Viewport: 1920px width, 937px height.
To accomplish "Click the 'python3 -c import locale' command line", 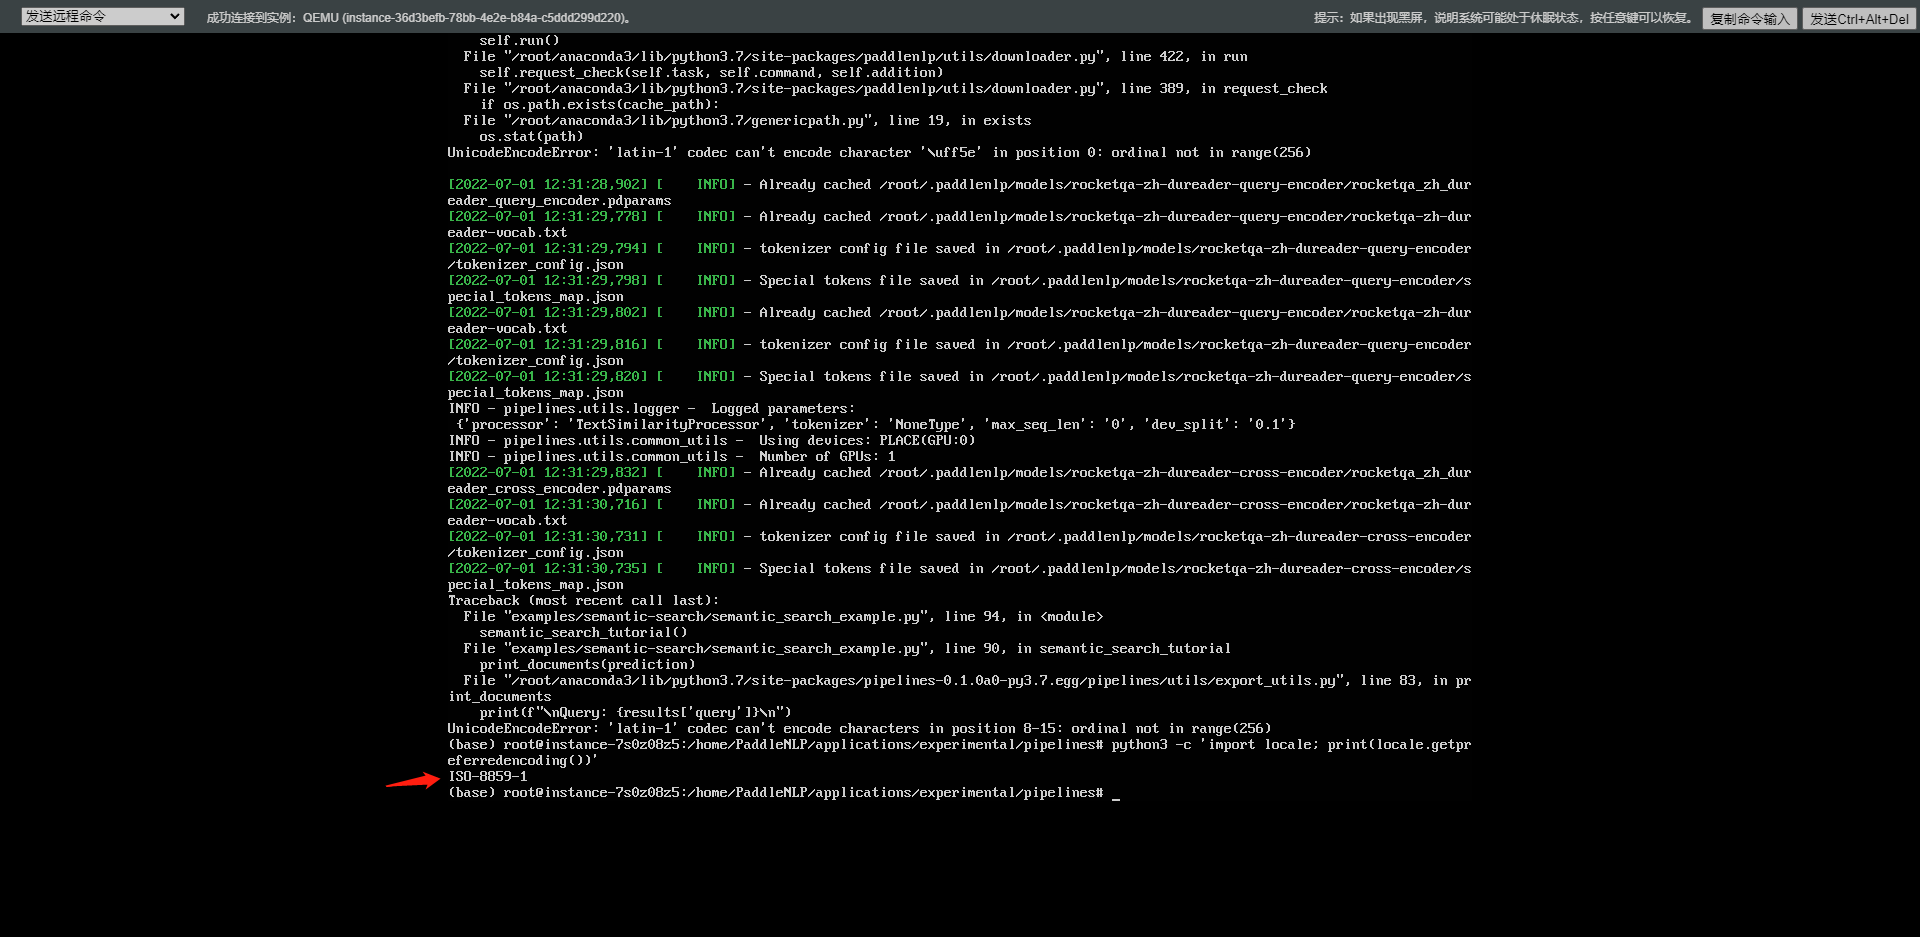I will pyautogui.click(x=959, y=753).
